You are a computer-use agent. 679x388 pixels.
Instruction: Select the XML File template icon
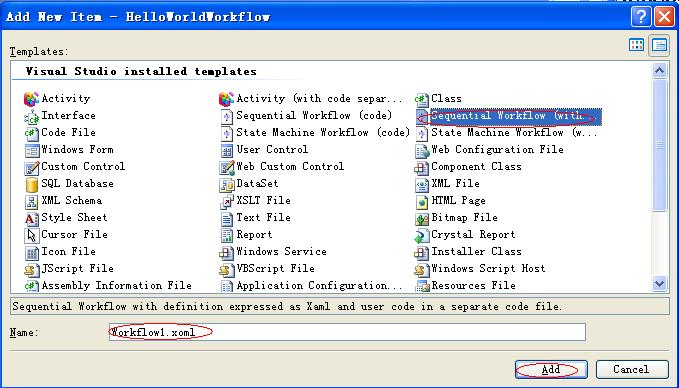coord(421,184)
